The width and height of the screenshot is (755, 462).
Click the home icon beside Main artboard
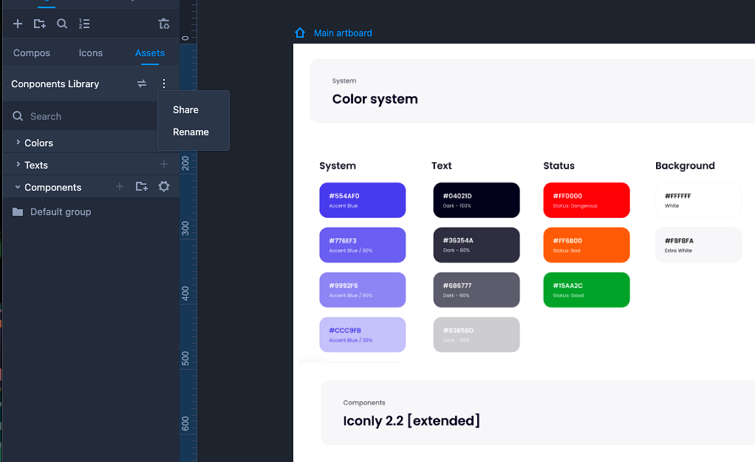[300, 33]
